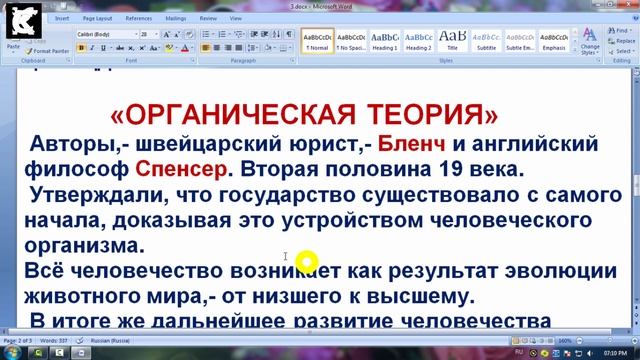Apply the Heading 1 style
The height and width of the screenshot is (360, 640).
pos(385,41)
